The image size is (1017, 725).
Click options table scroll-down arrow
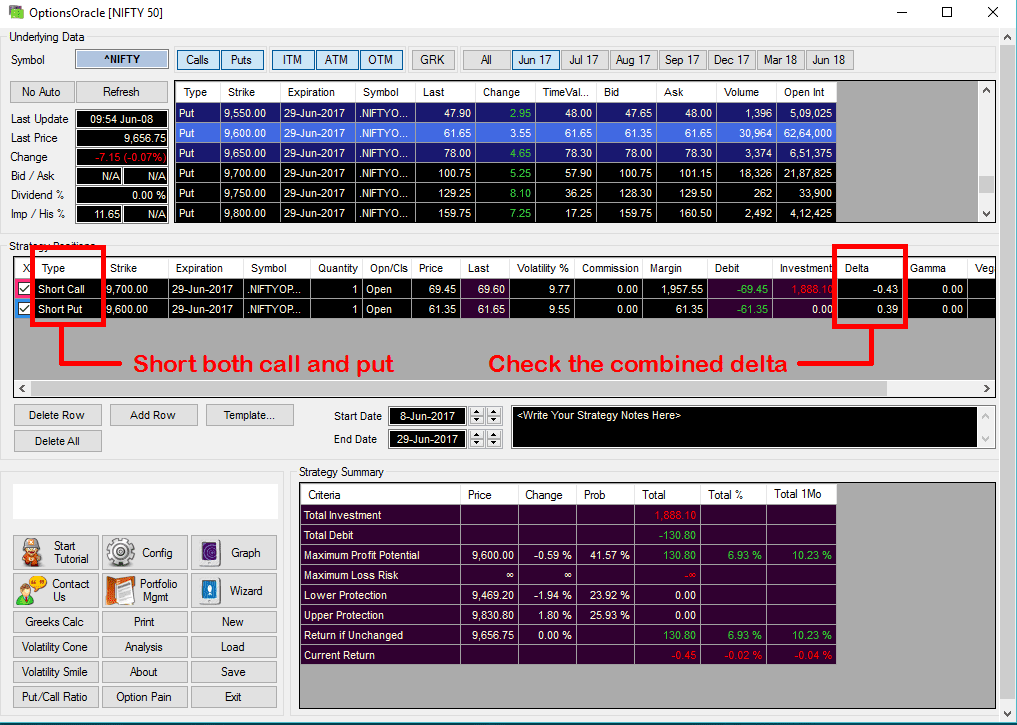[987, 213]
